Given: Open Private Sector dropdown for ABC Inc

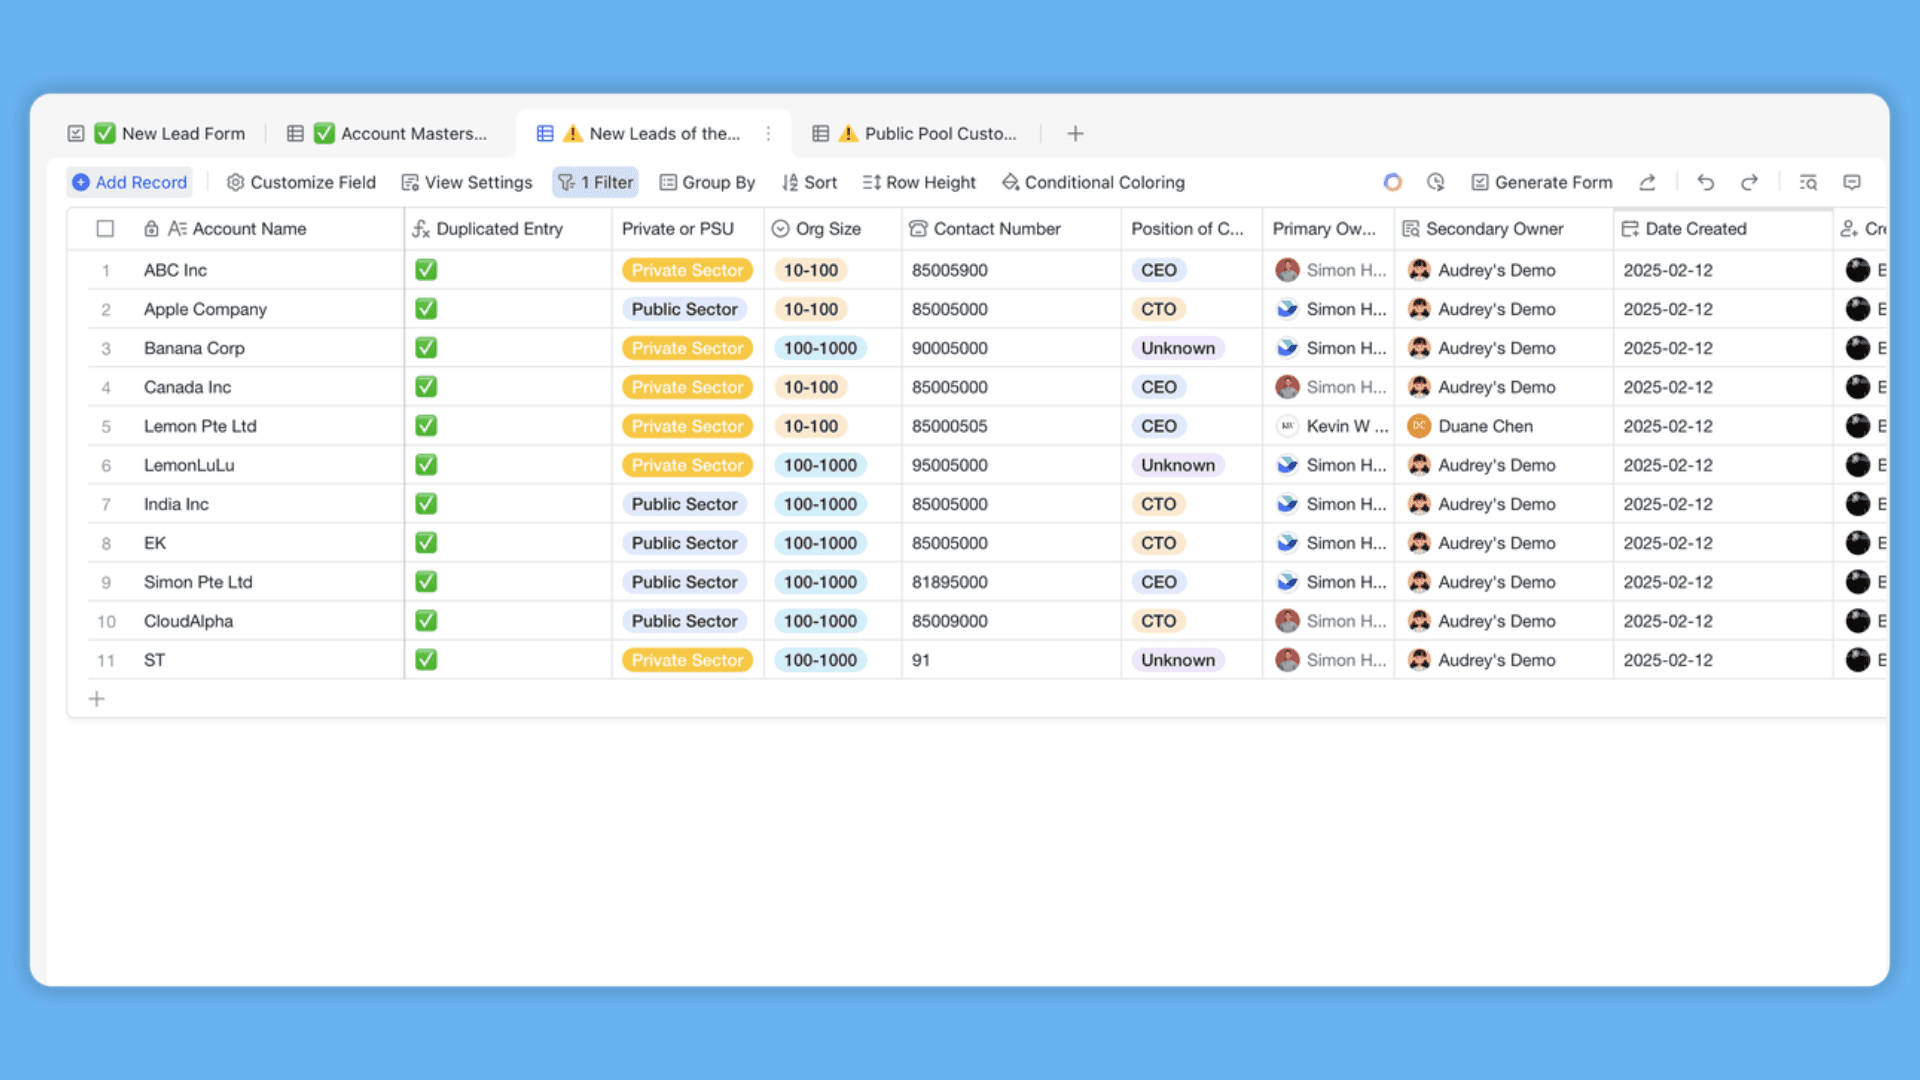Looking at the screenshot, I should pos(687,270).
